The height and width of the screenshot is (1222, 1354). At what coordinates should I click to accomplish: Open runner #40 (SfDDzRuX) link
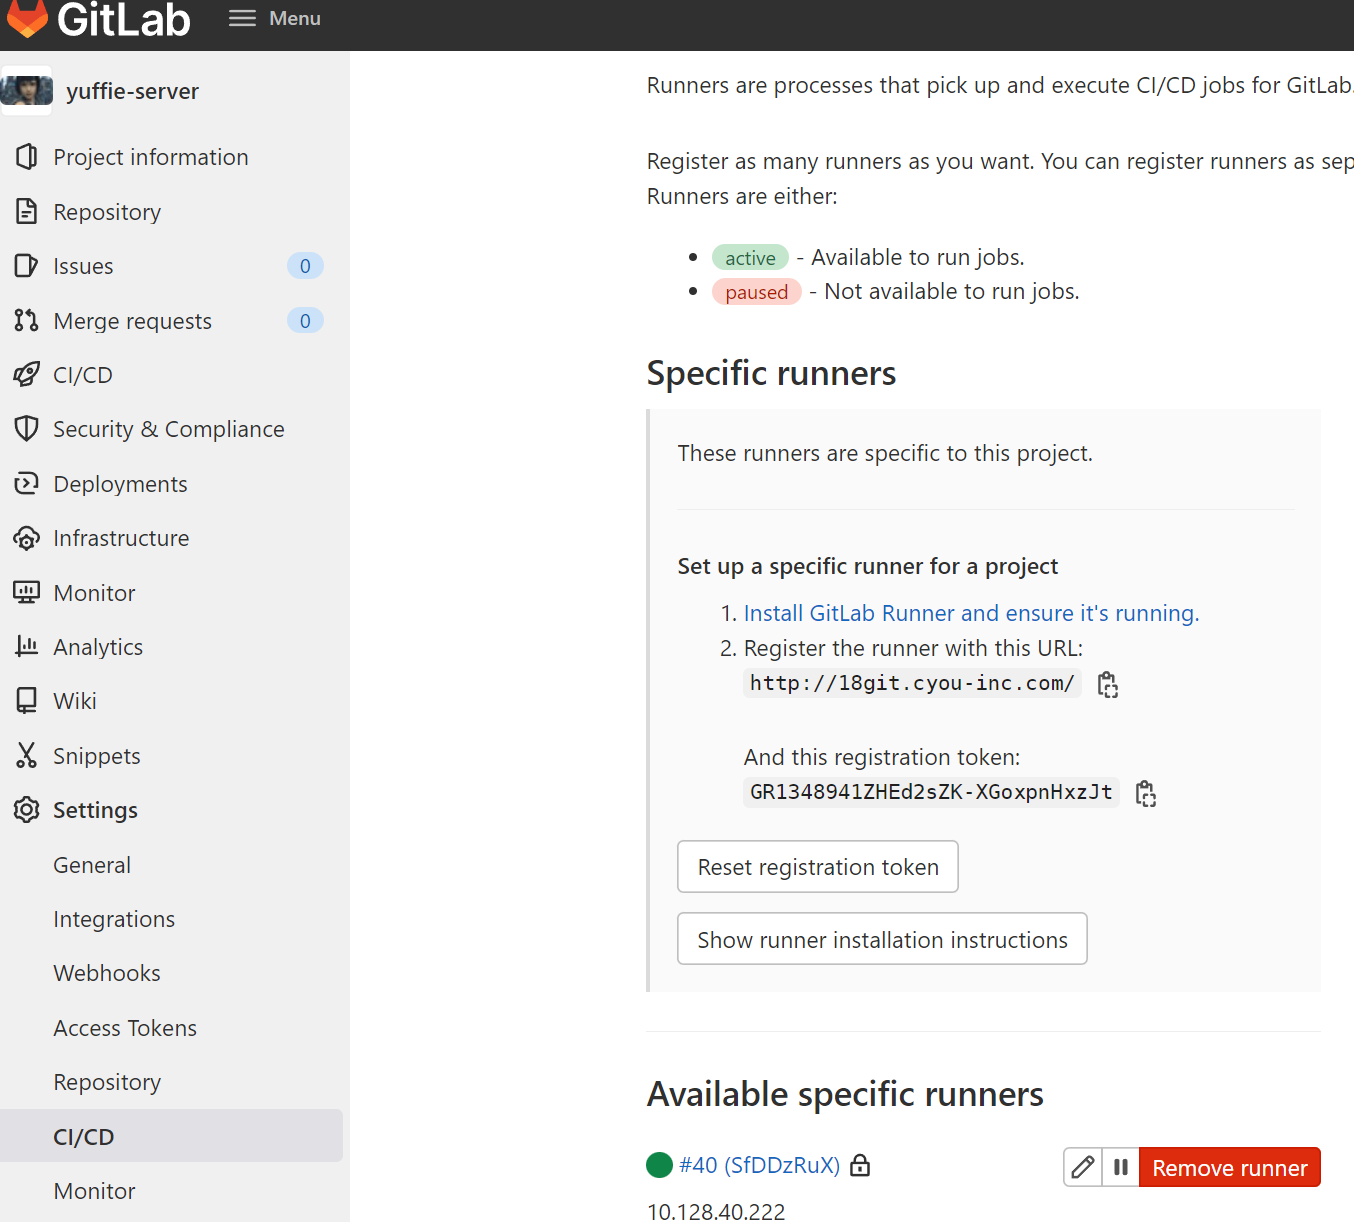(x=760, y=1165)
